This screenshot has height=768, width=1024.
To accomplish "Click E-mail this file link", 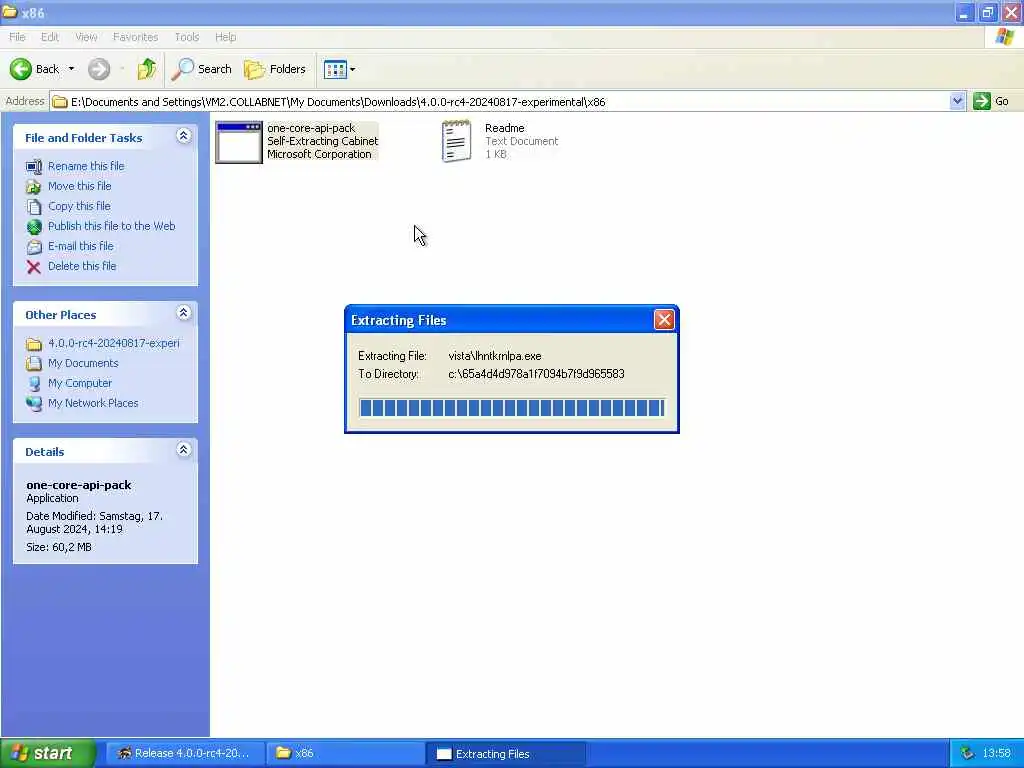I will 80,246.
